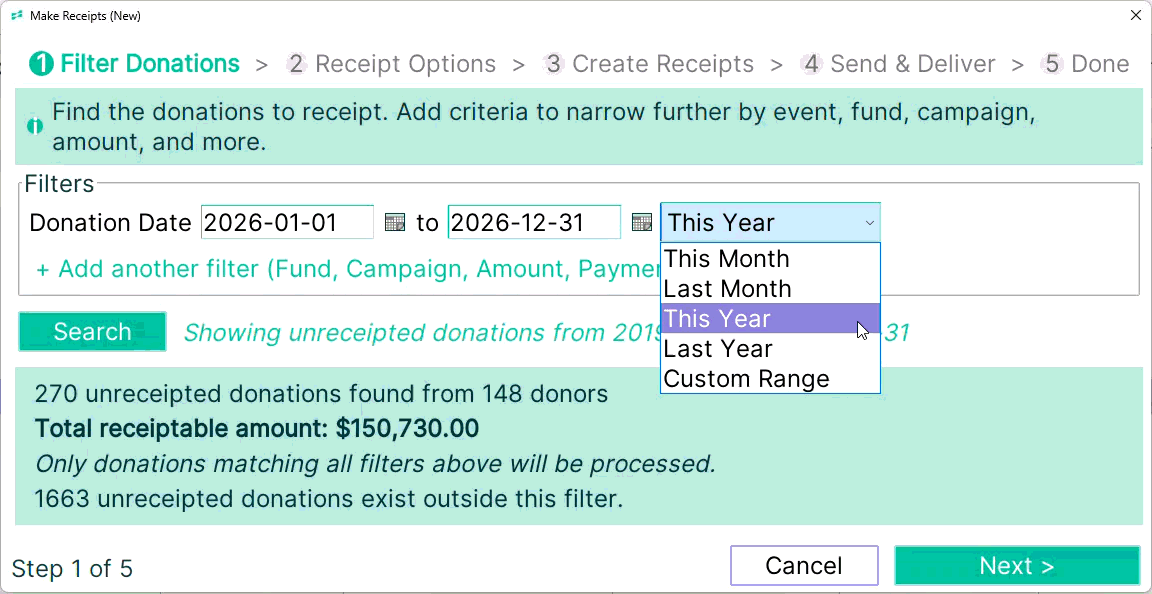Close the Make Receipts window
1152x594 pixels.
(x=1137, y=15)
